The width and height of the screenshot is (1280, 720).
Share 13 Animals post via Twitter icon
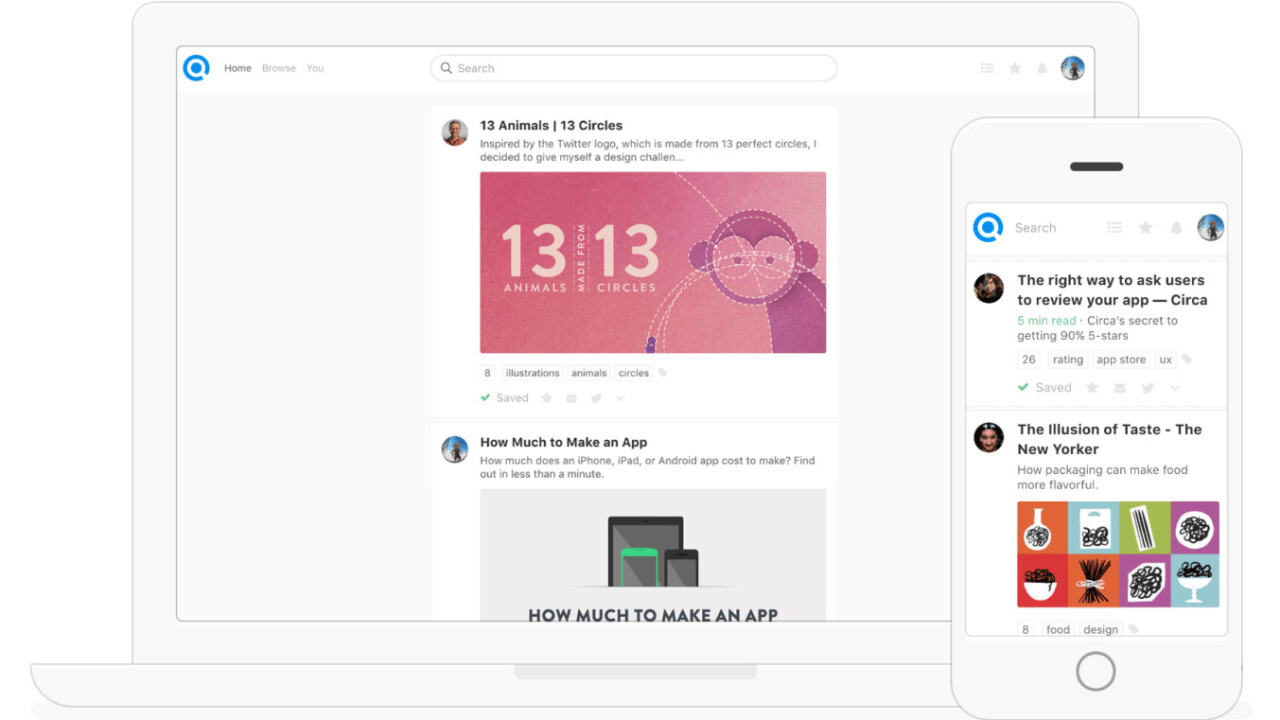(x=596, y=398)
